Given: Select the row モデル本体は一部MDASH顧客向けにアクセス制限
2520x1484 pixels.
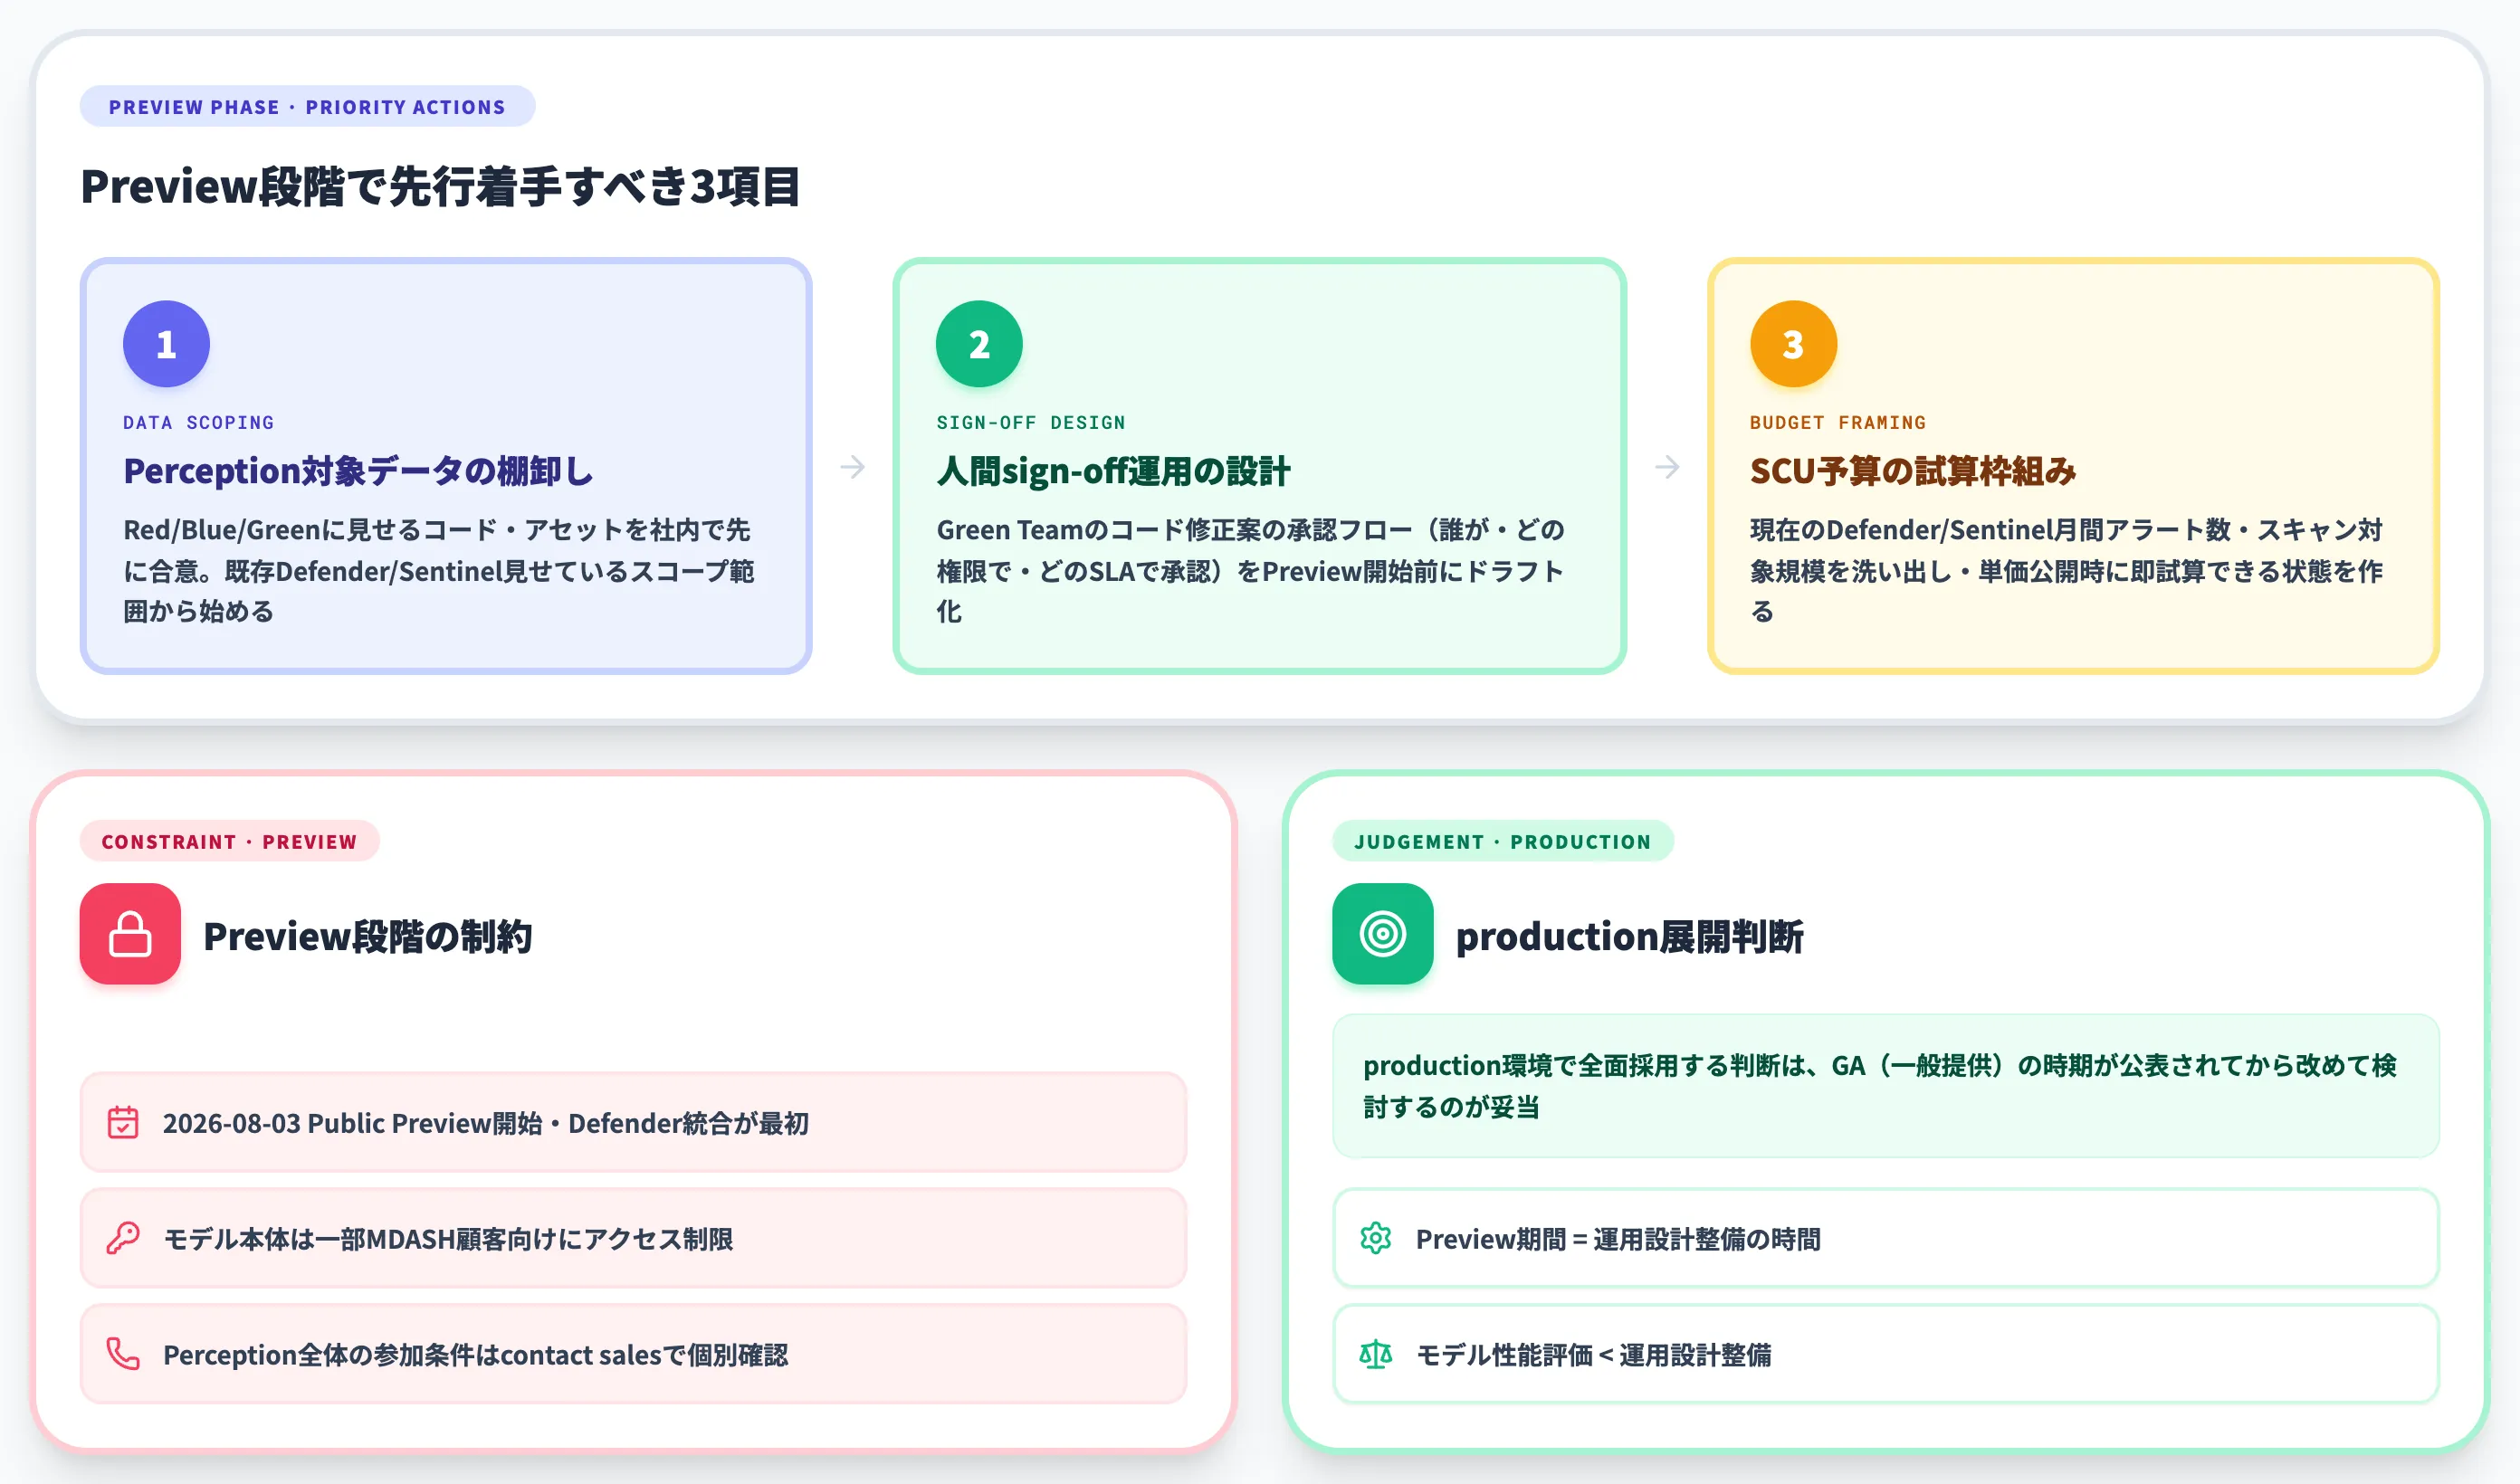Looking at the screenshot, I should pos(633,1238).
